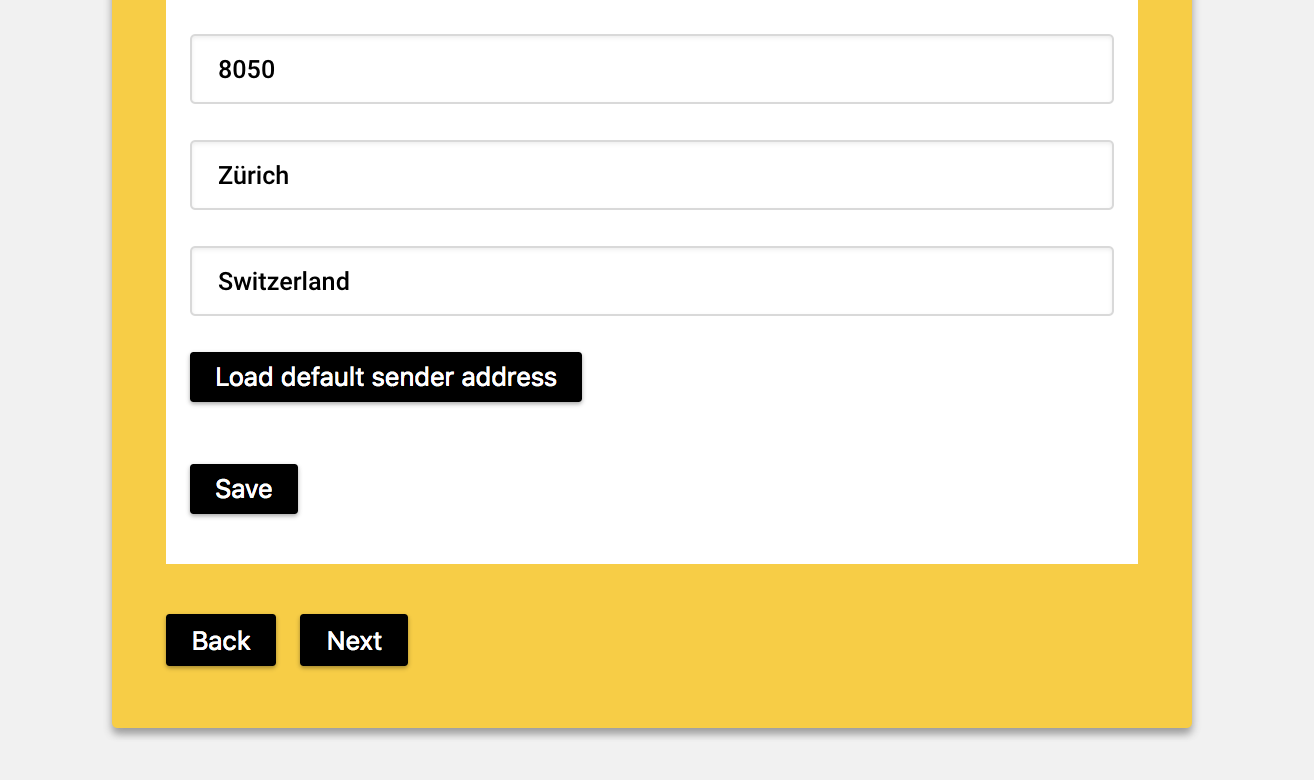Return to previous page via Back
The width and height of the screenshot is (1314, 780).
pyautogui.click(x=220, y=640)
